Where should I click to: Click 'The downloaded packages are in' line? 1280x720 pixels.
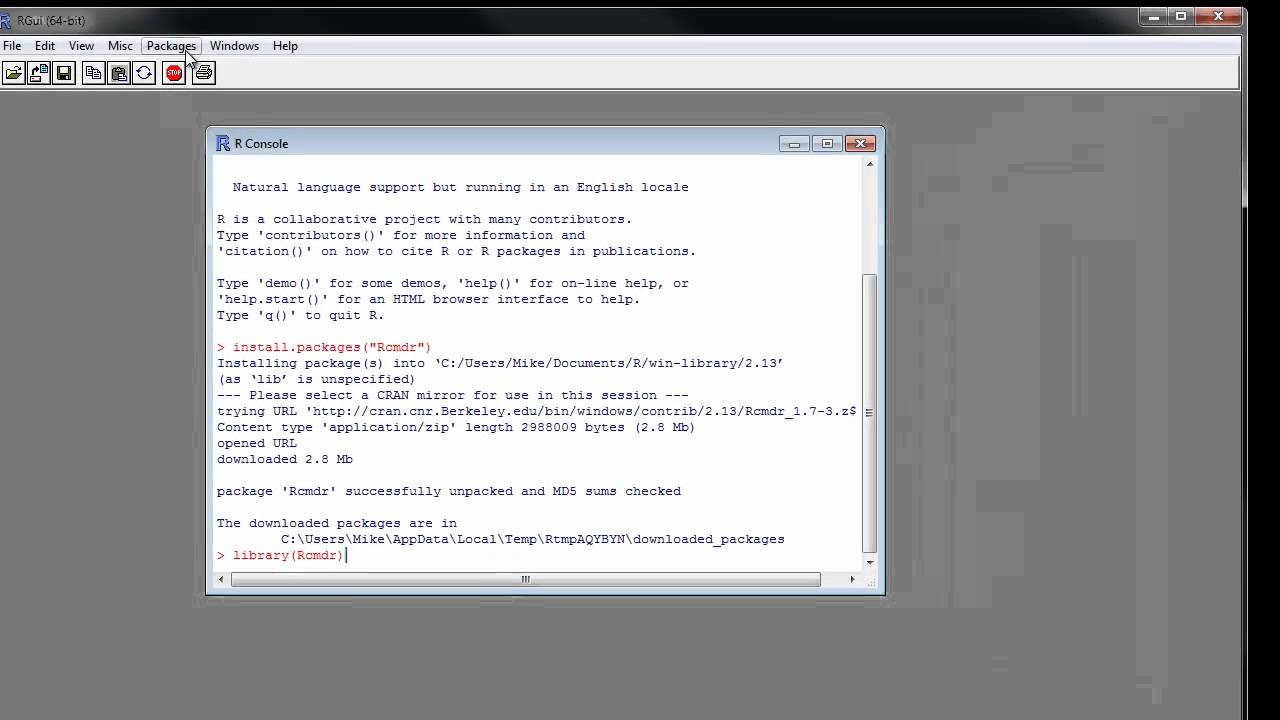pos(337,523)
